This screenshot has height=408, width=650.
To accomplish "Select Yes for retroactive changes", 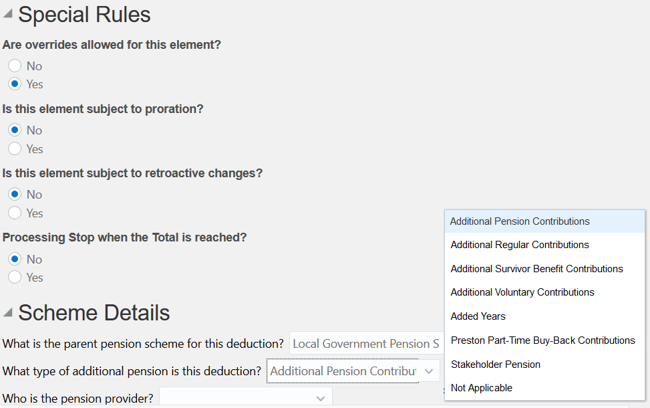I will (x=15, y=213).
